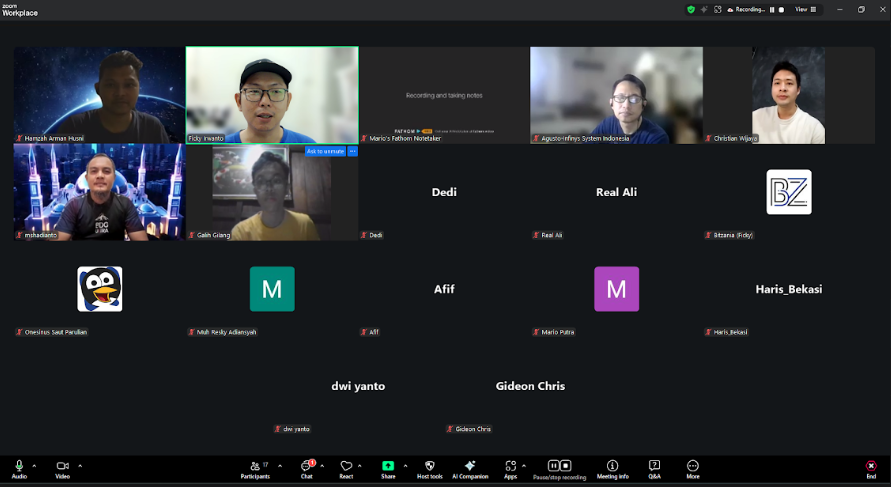This screenshot has width=891, height=487.
Task: Click the red End meeting button
Action: pos(871,467)
